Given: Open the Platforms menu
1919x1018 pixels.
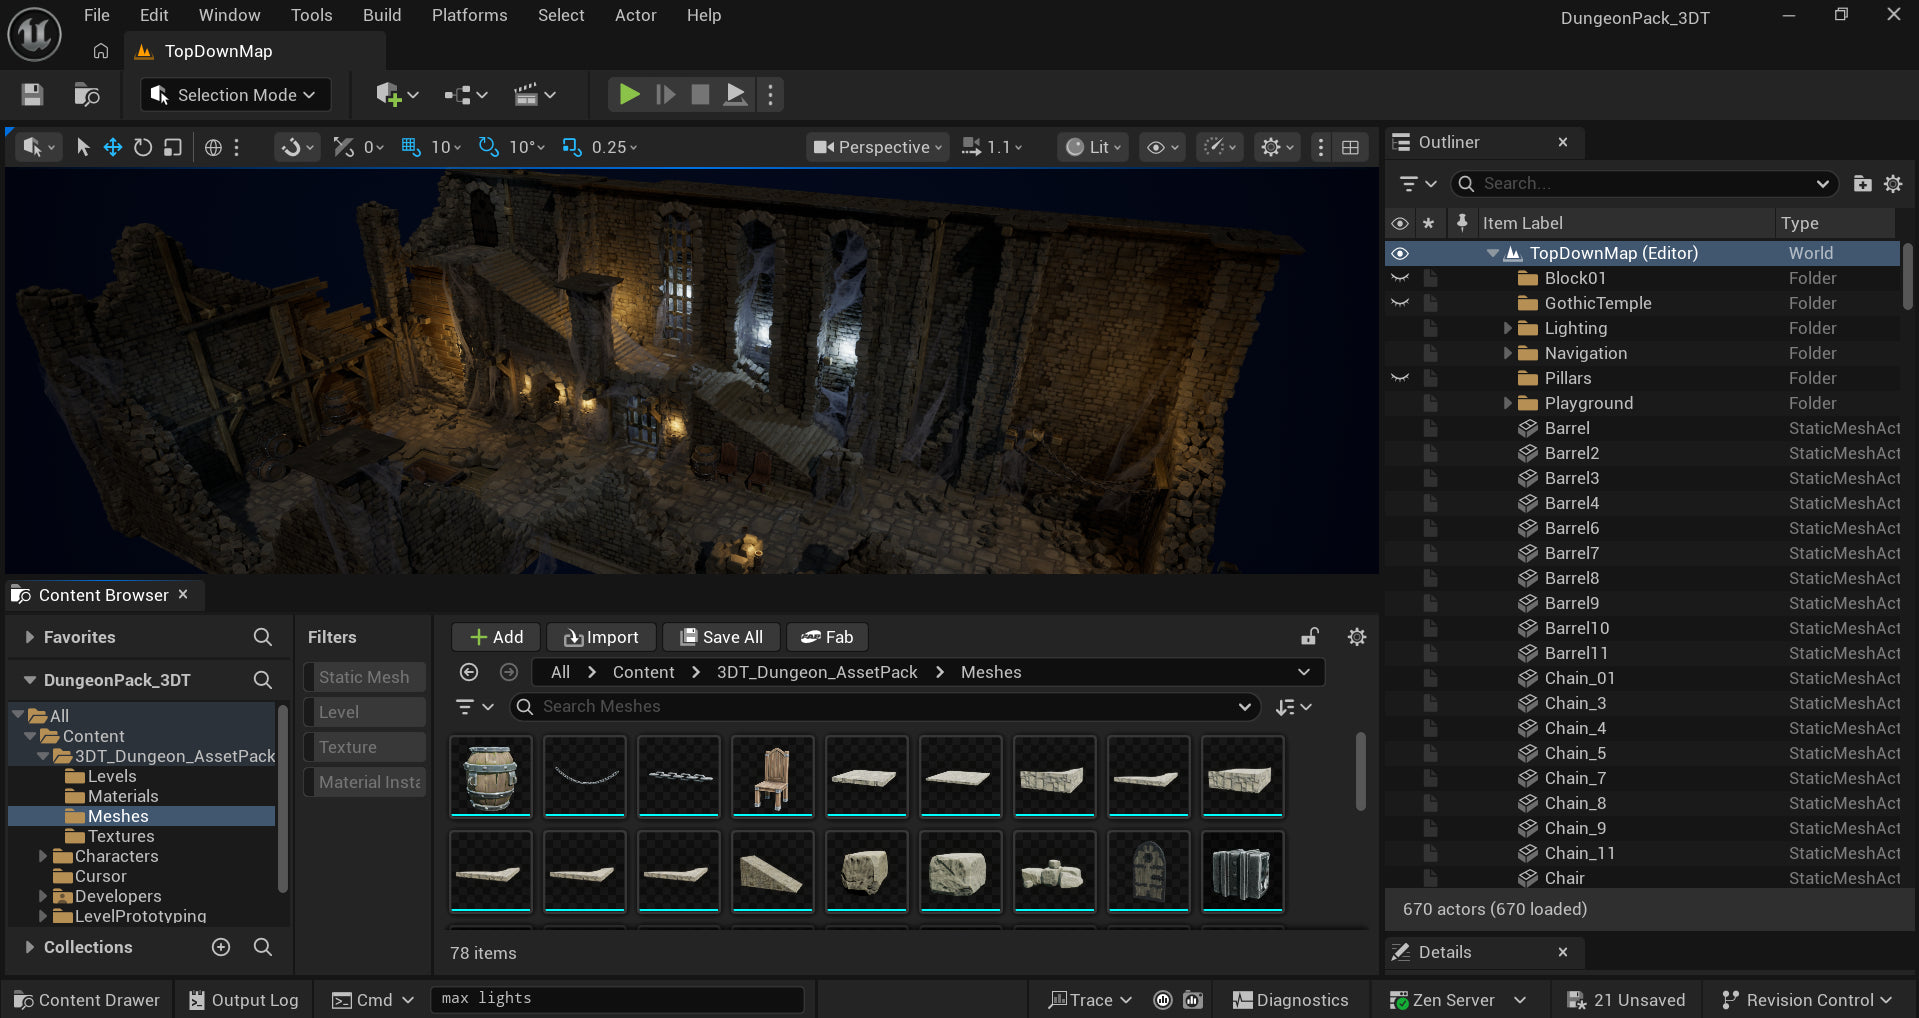Looking at the screenshot, I should (469, 15).
